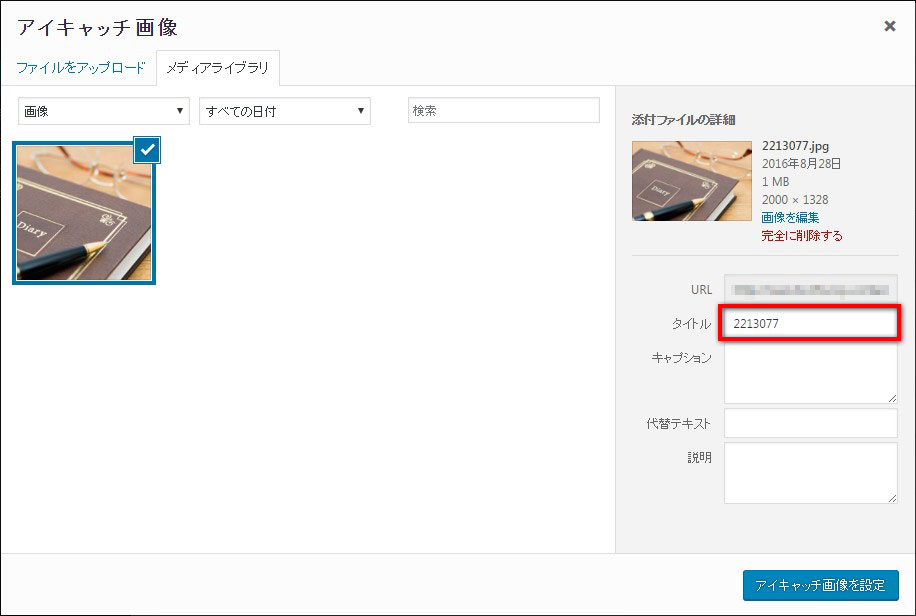Click the 説明 description text area

[x=810, y=472]
